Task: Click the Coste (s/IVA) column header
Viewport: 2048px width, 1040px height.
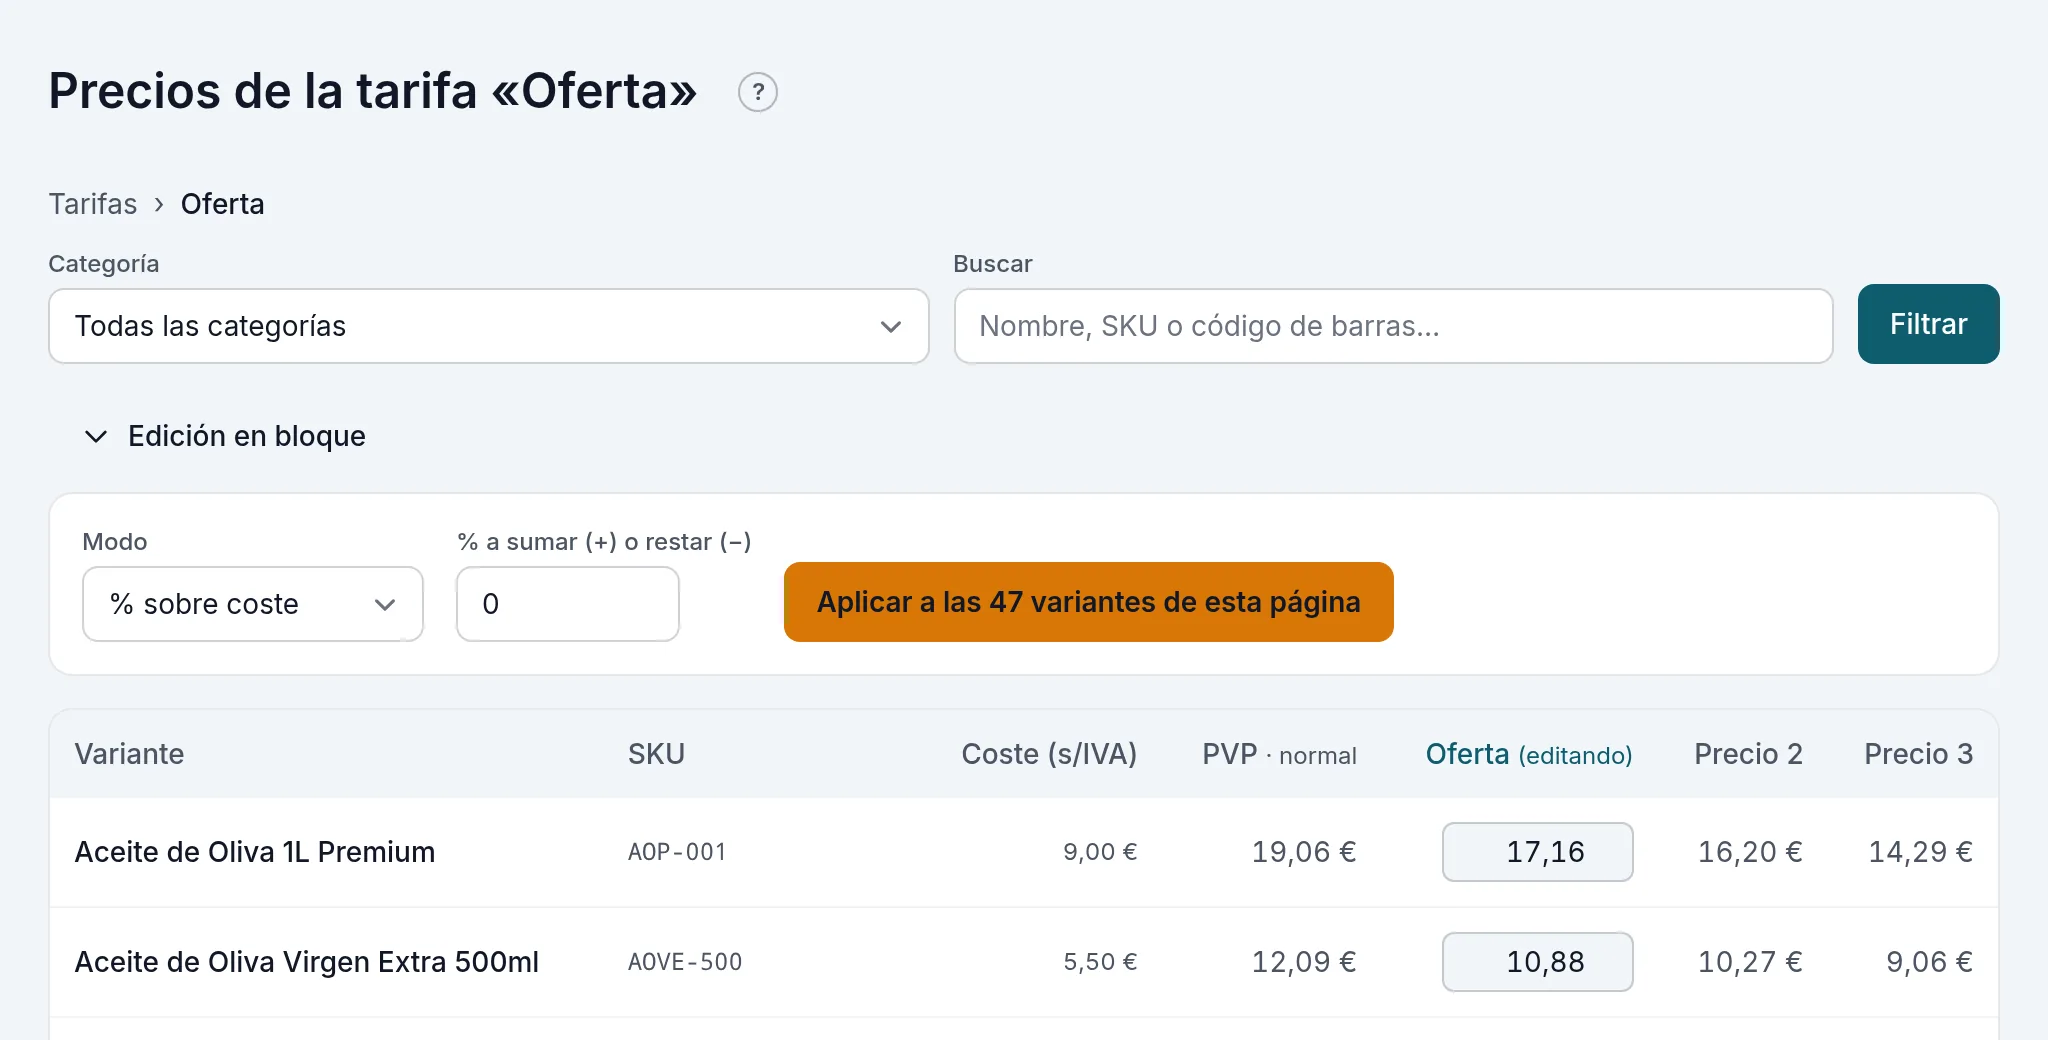Action: point(1049,754)
